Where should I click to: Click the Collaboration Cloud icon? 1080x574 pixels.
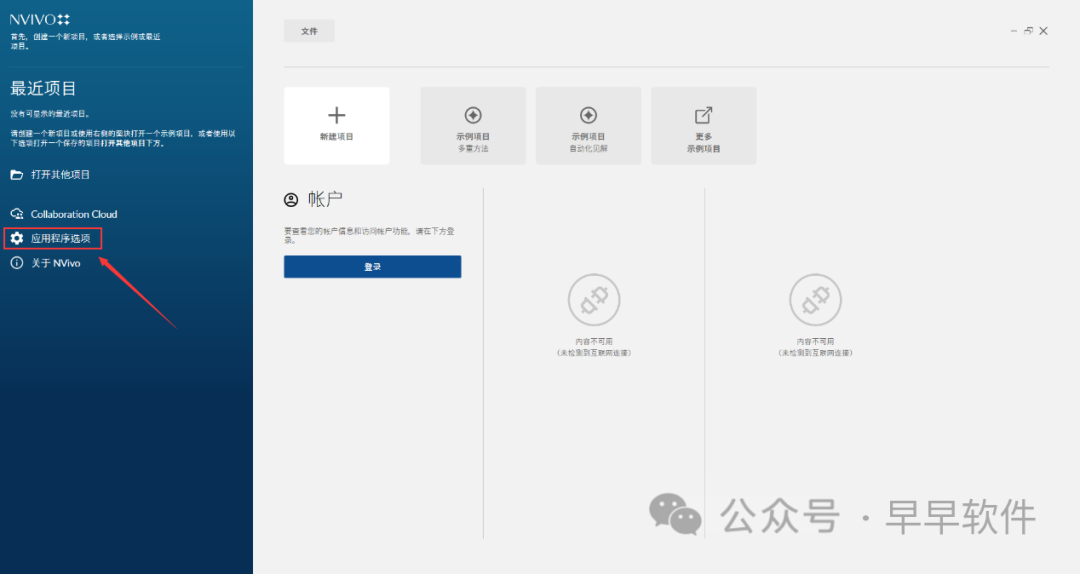point(17,214)
